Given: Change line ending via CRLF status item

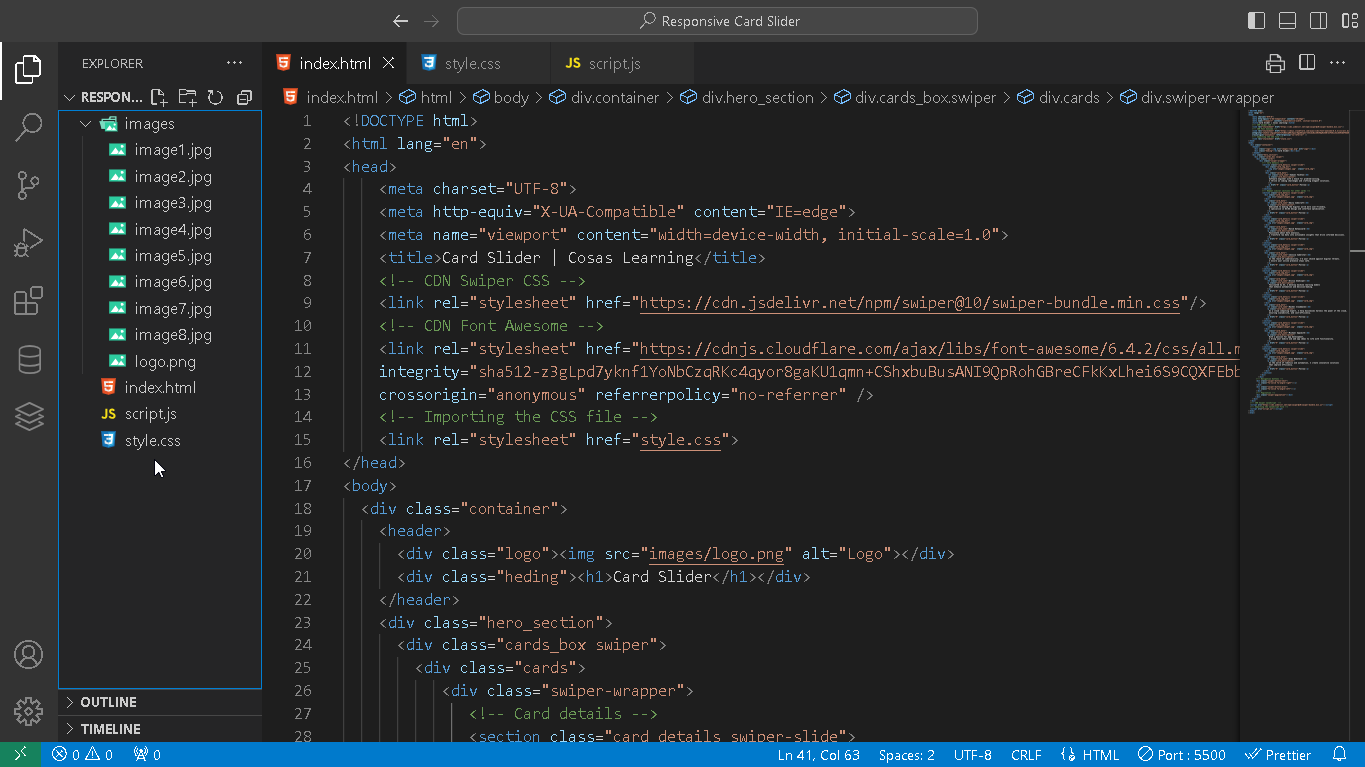Looking at the screenshot, I should [1026, 754].
